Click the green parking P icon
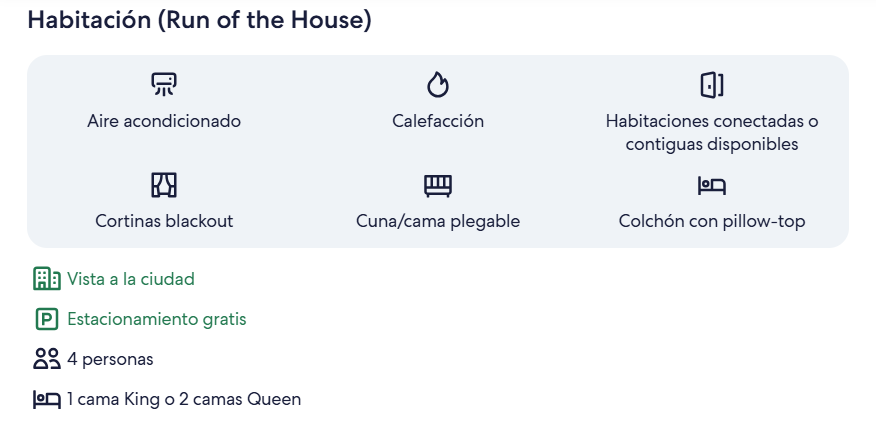The width and height of the screenshot is (876, 425). (46, 320)
